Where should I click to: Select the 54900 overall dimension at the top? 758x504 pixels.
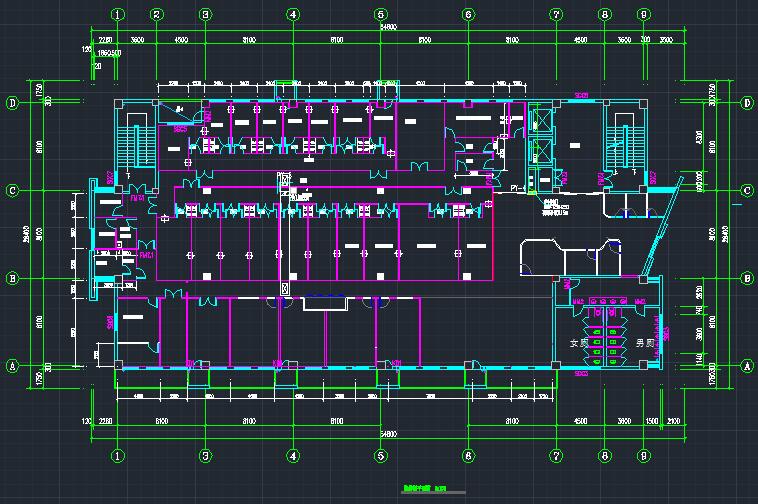[381, 28]
